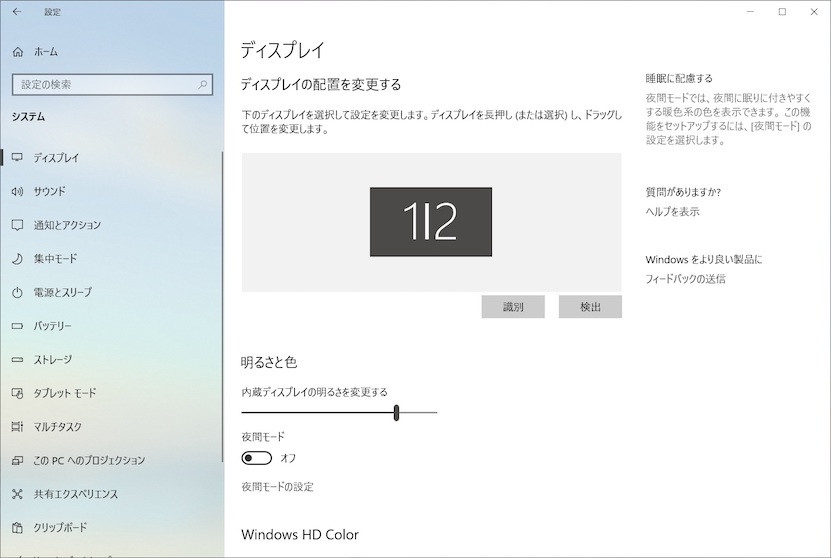The image size is (831, 558).
Task: Click 睡眠に配慮する heading text
Action: pyautogui.click(x=679, y=78)
